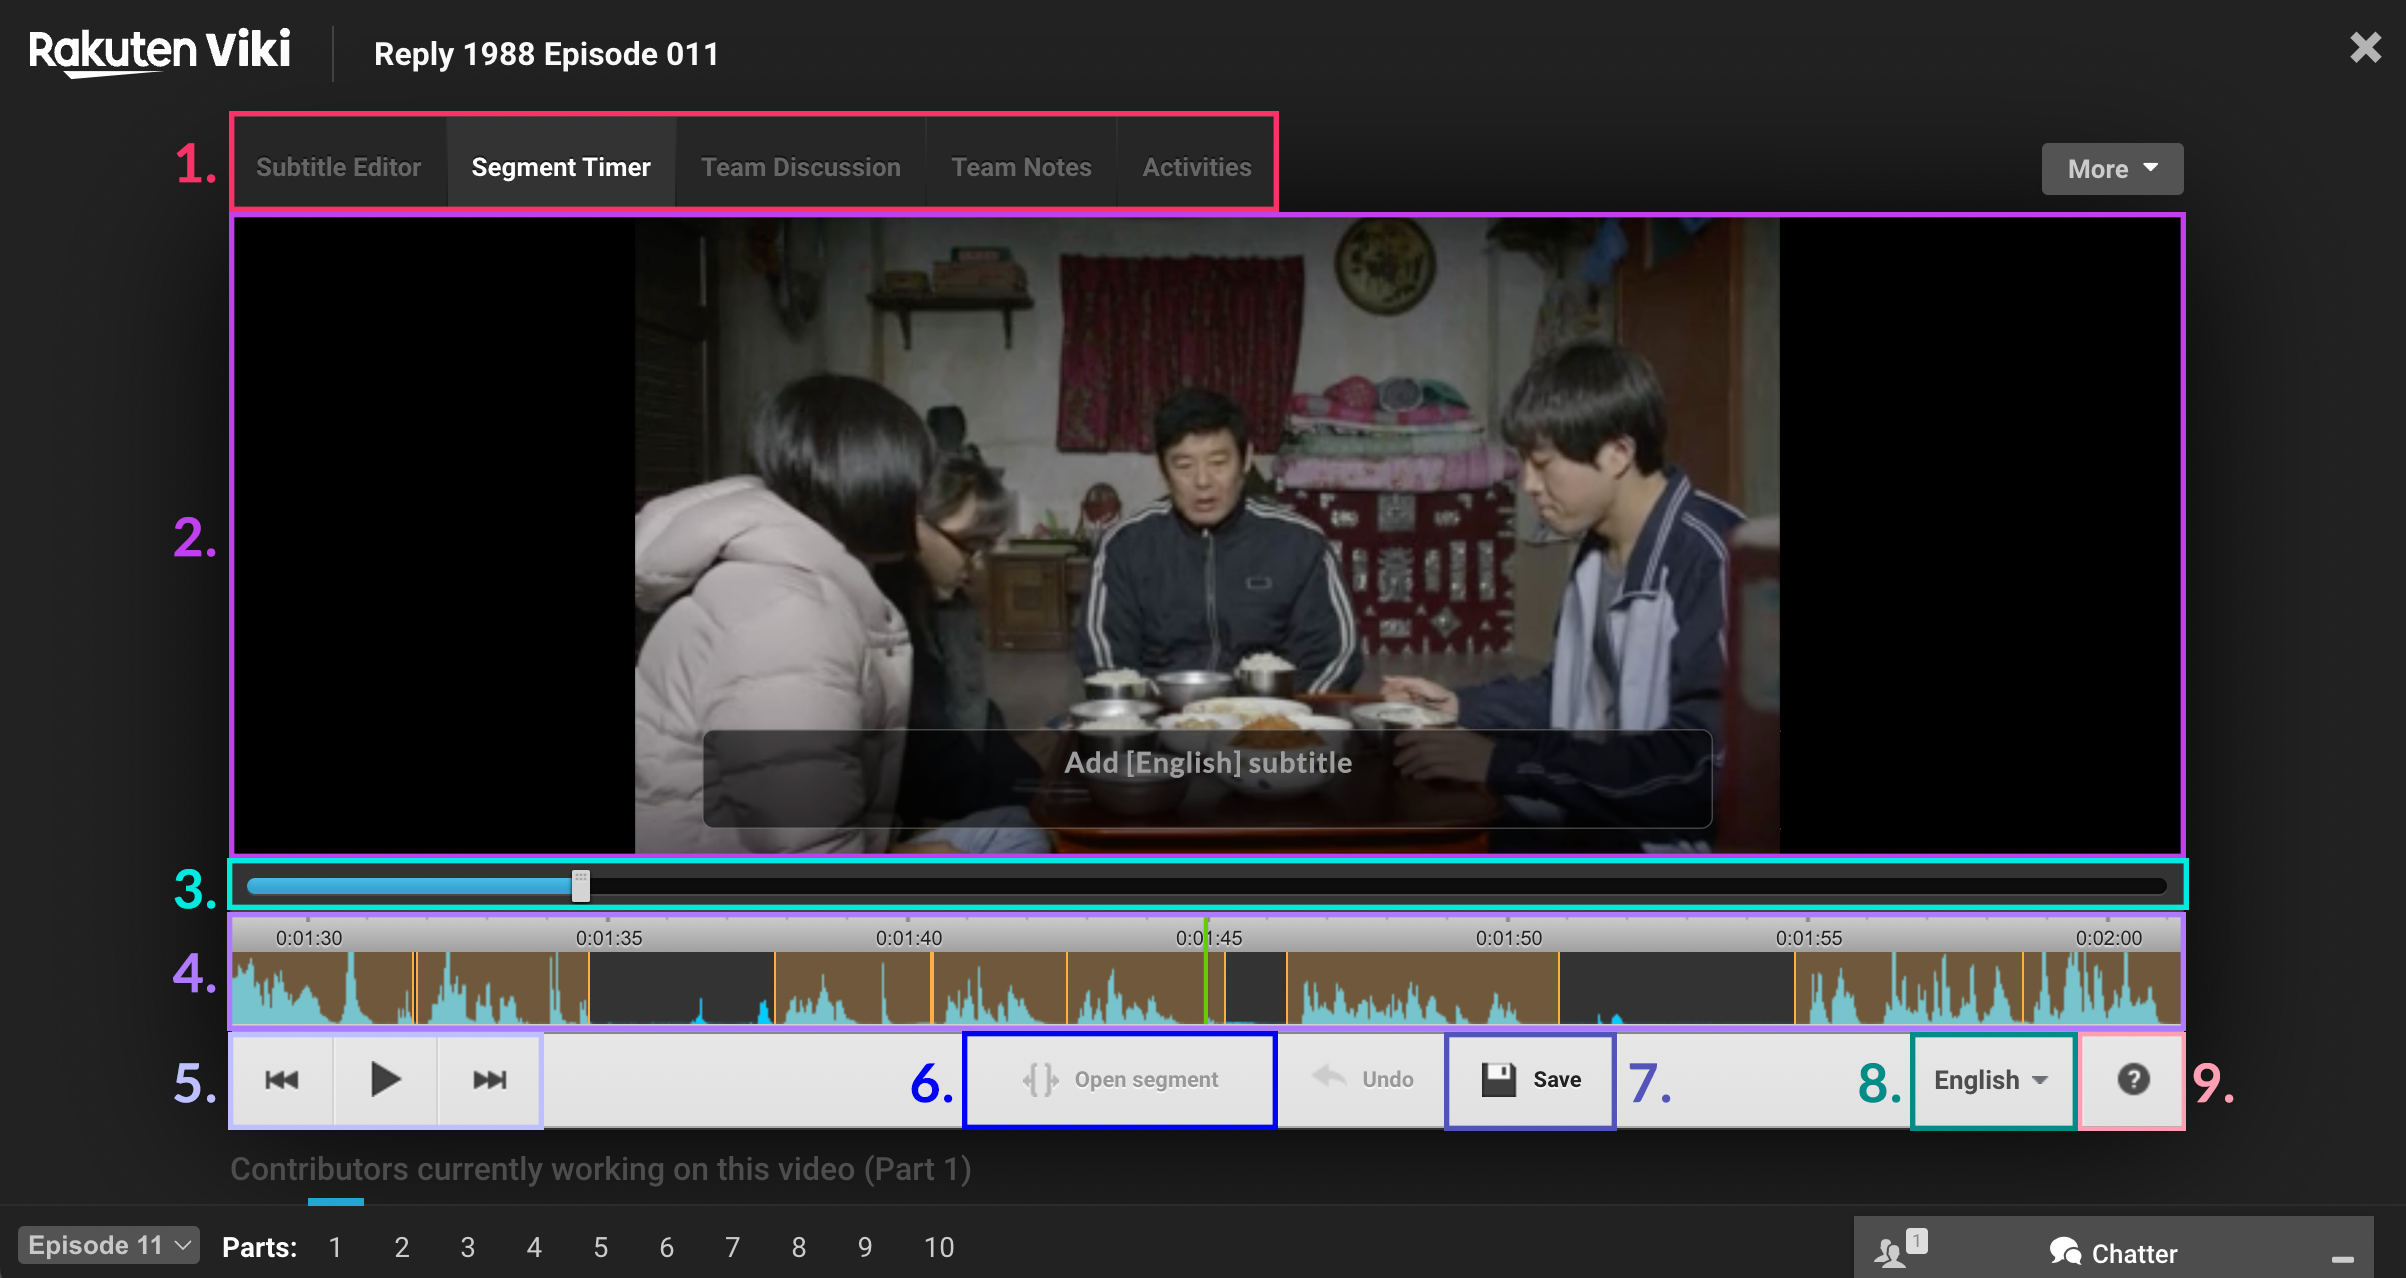
Task: Click the waveform segment at 0:01:50
Action: pyautogui.click(x=1422, y=988)
